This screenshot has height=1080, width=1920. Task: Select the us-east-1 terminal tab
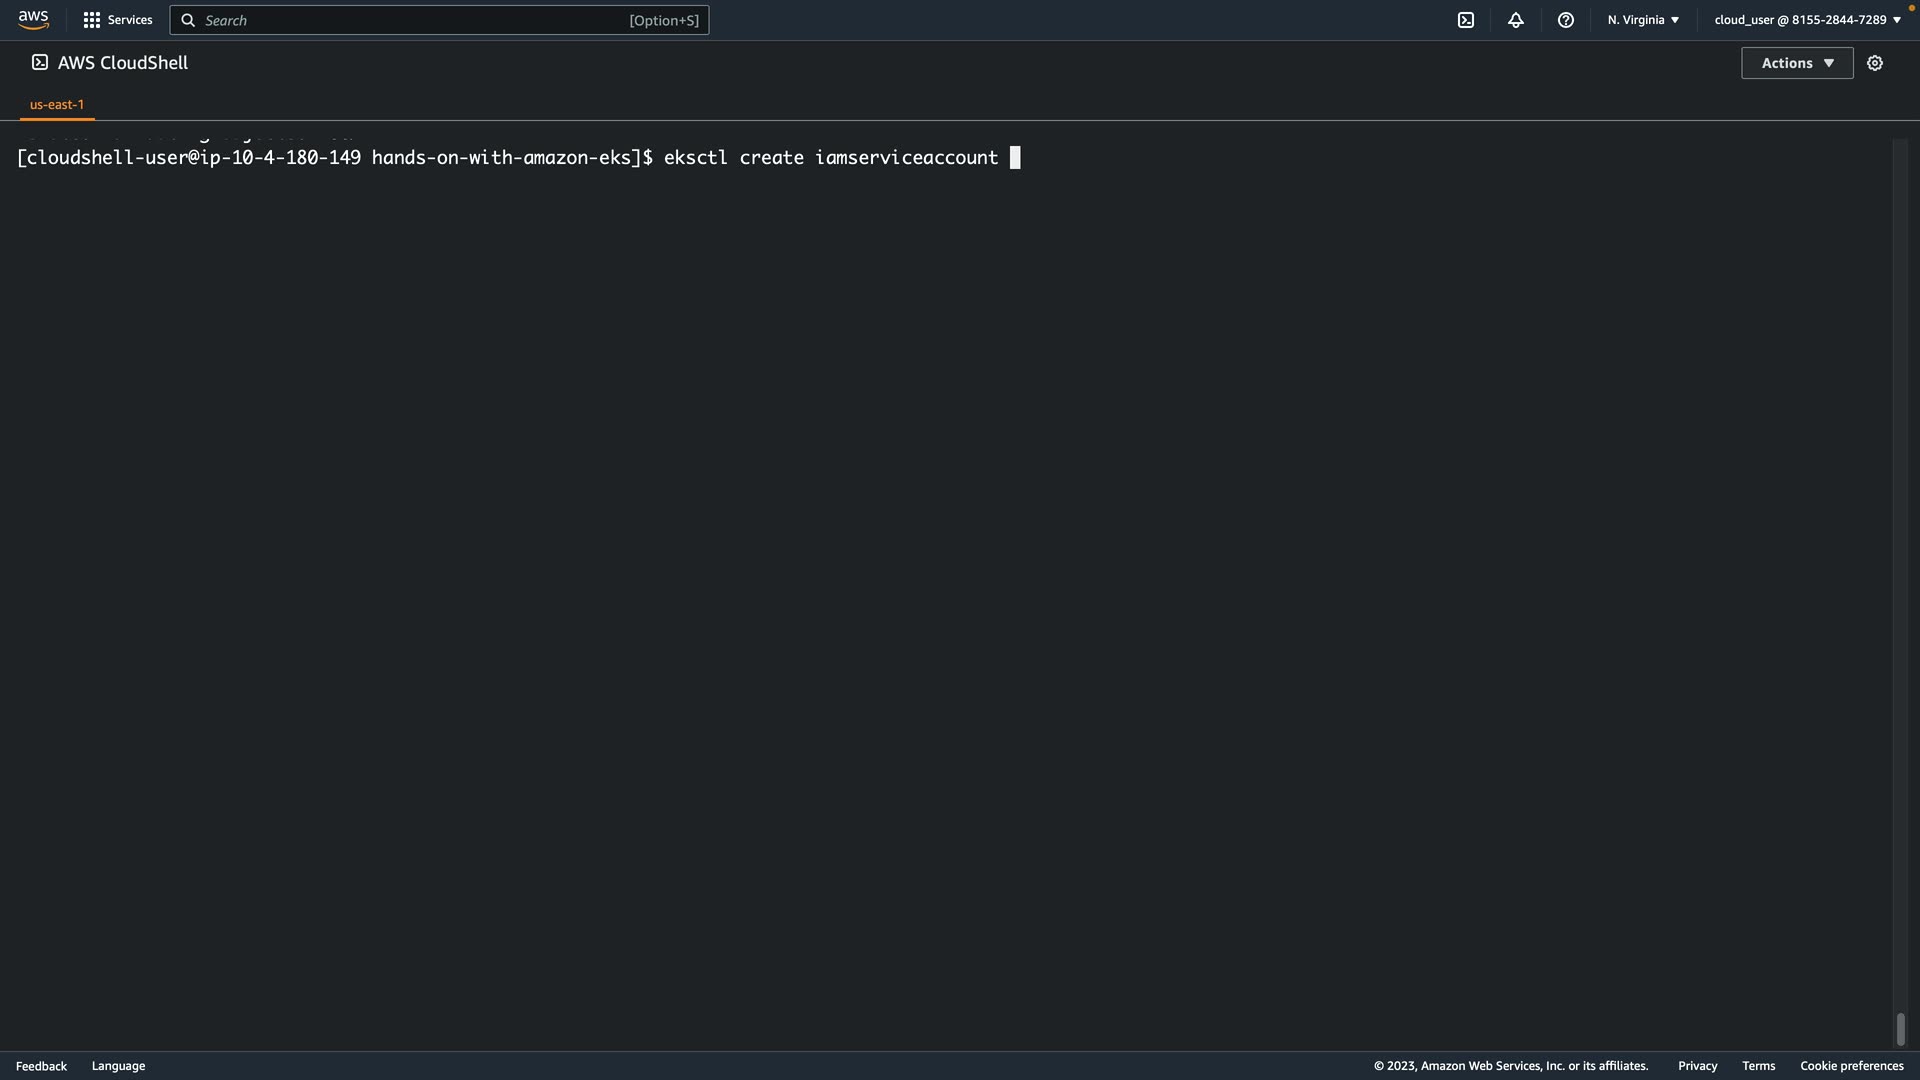57,104
